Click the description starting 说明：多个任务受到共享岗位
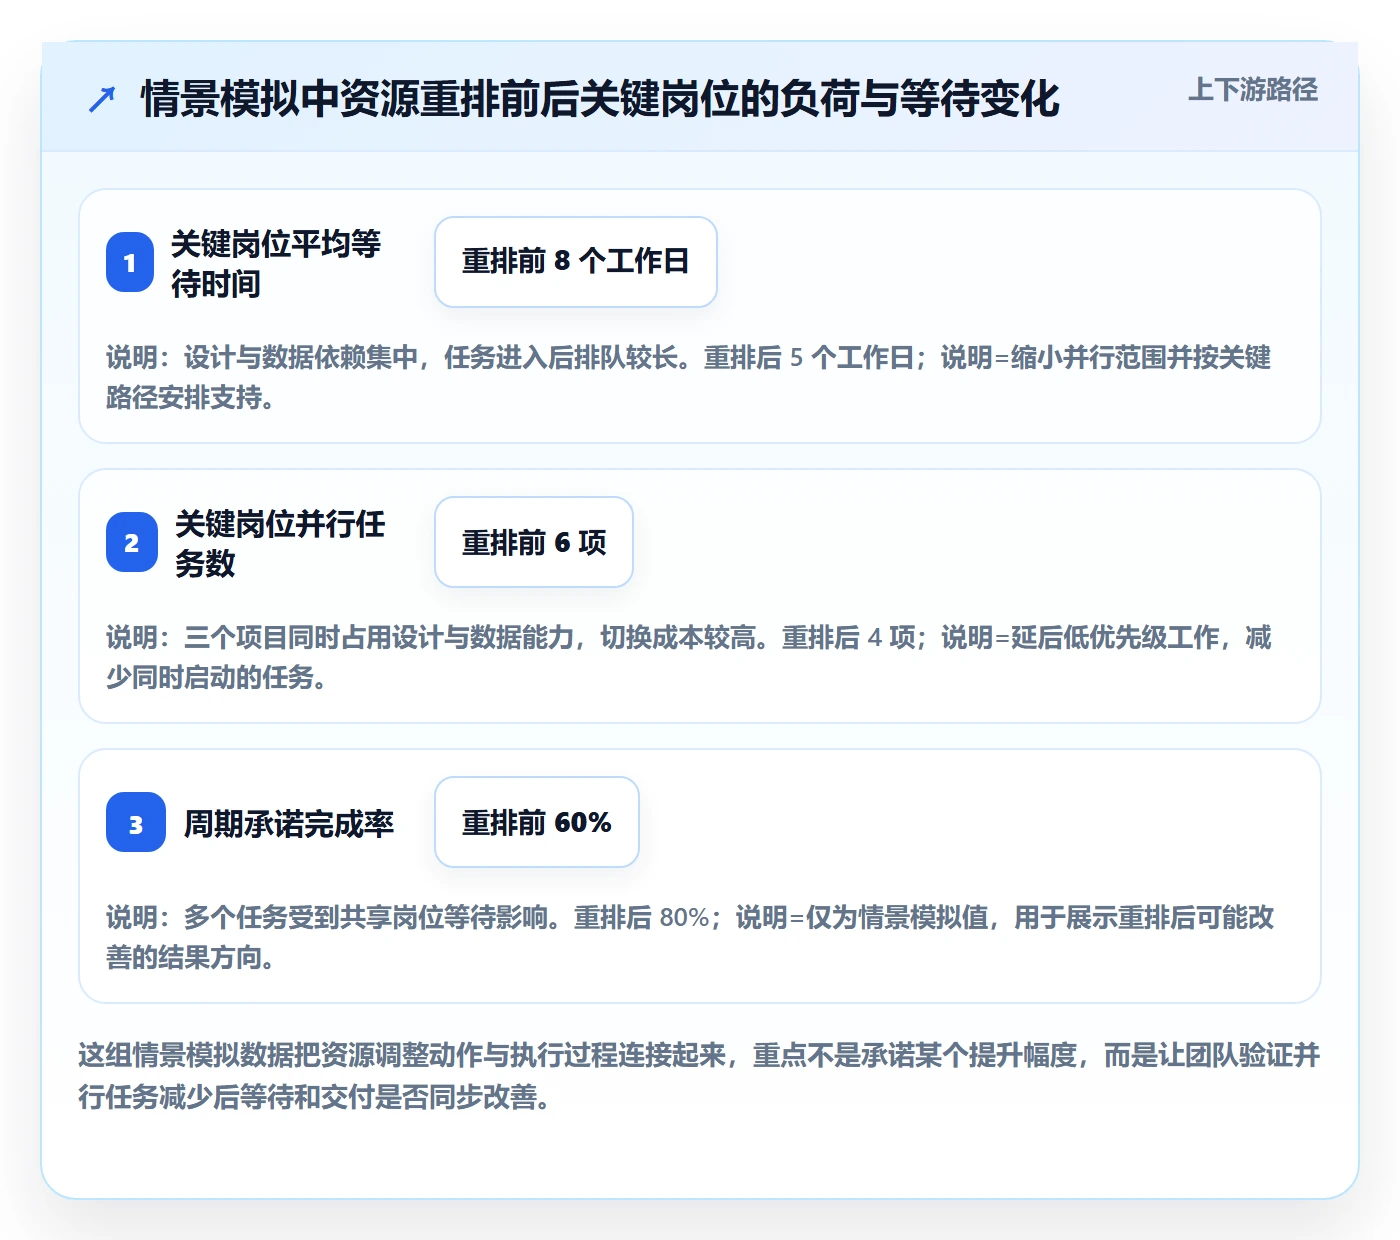The height and width of the screenshot is (1240, 1400). tap(690, 937)
